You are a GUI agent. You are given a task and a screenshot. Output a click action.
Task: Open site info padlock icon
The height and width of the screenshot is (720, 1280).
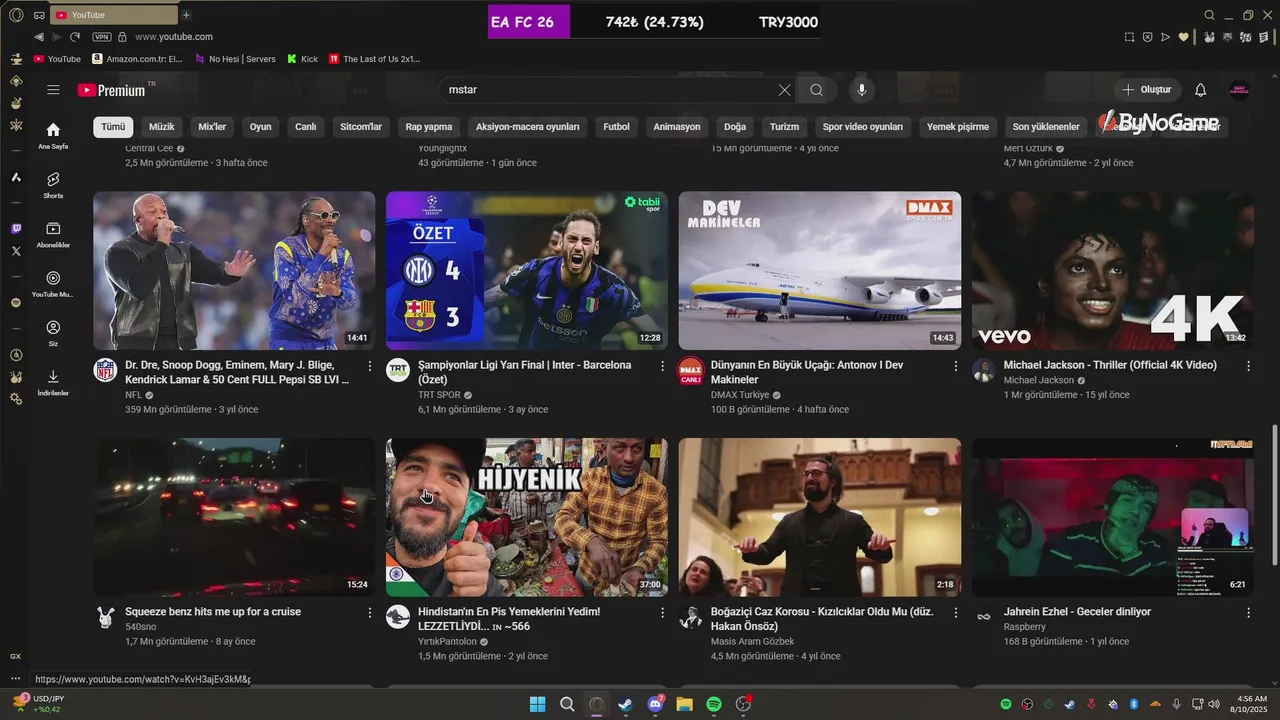click(122, 37)
